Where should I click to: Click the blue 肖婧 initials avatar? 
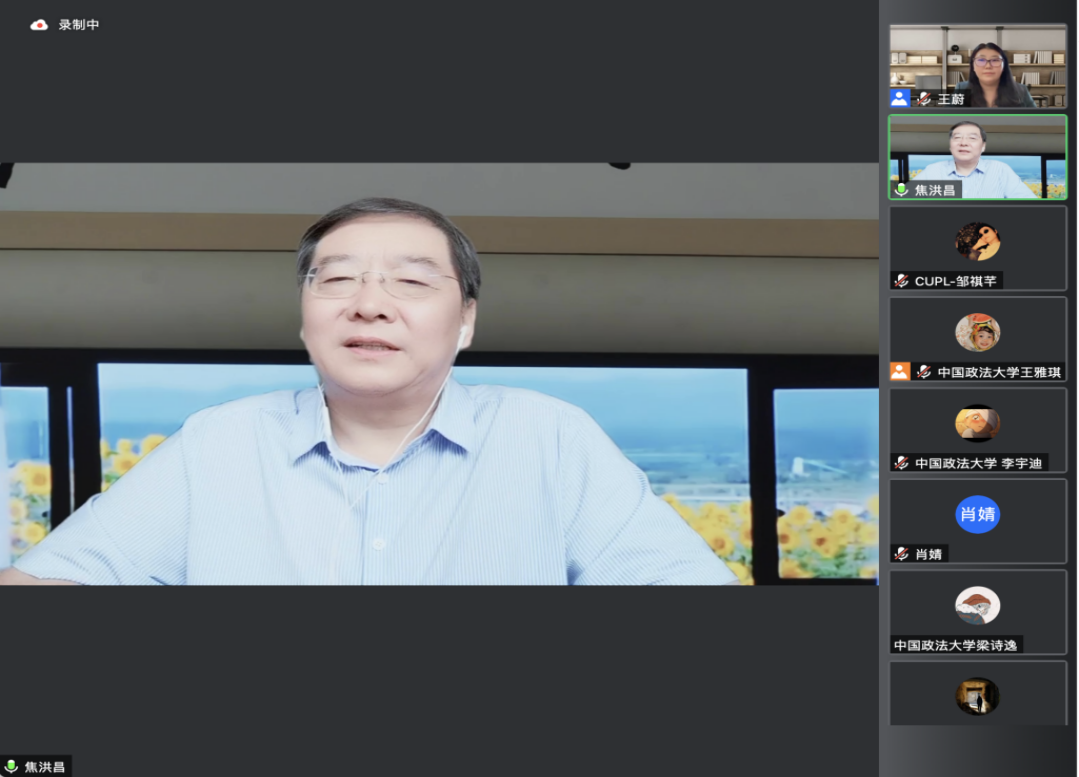977,514
